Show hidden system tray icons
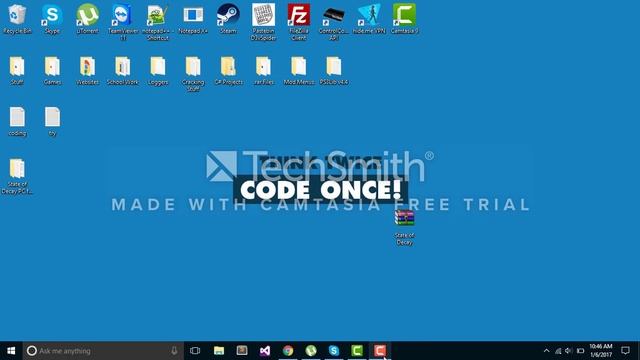The image size is (640, 360). [547, 351]
